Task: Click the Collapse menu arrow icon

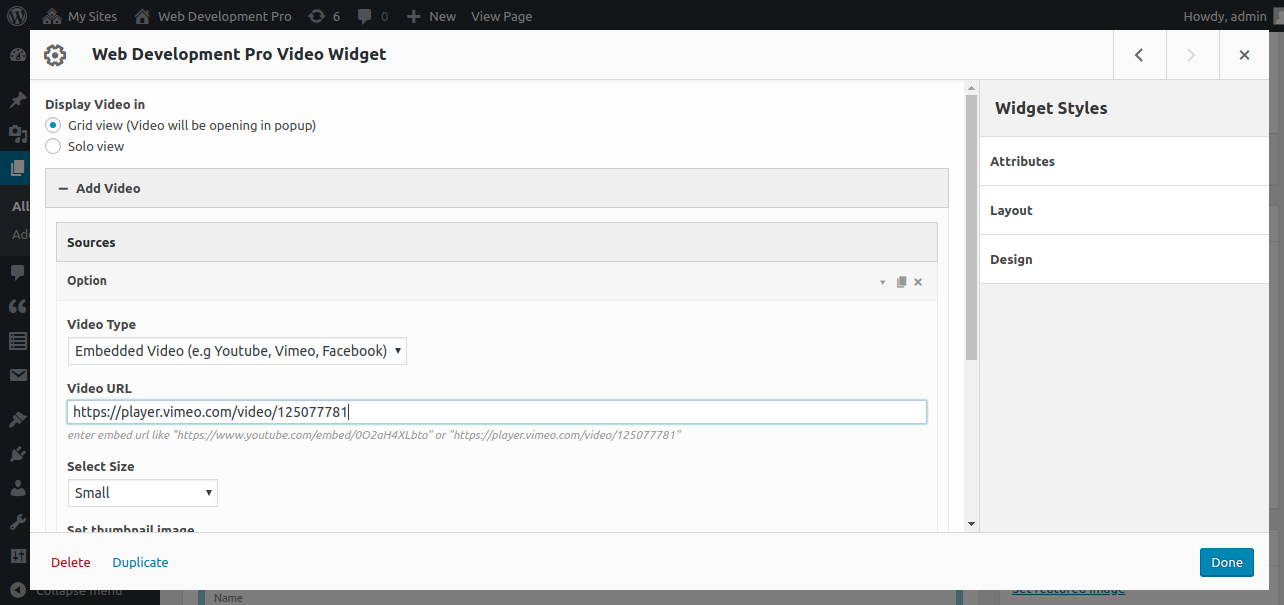Action: (x=19, y=590)
